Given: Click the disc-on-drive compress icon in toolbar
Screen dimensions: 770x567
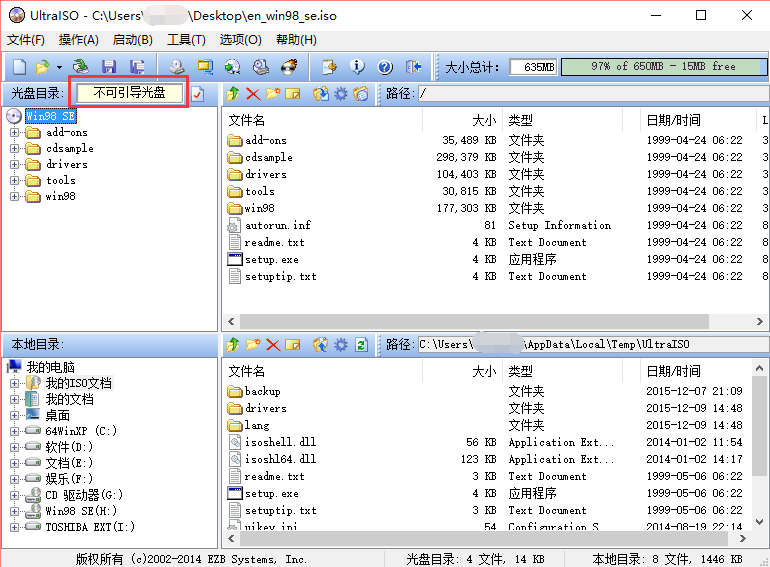Looking at the screenshot, I should [x=261, y=67].
